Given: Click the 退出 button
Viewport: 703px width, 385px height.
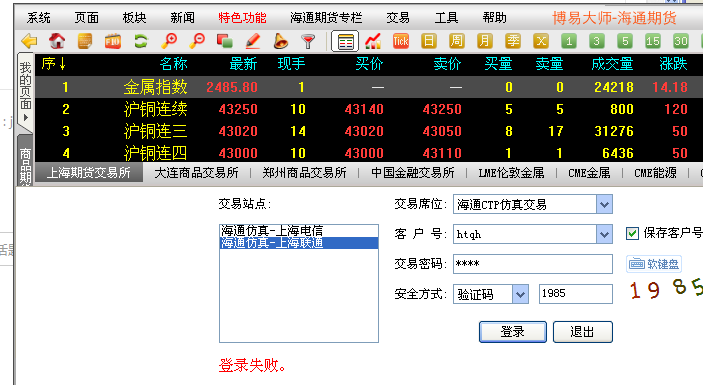Looking at the screenshot, I should [582, 332].
